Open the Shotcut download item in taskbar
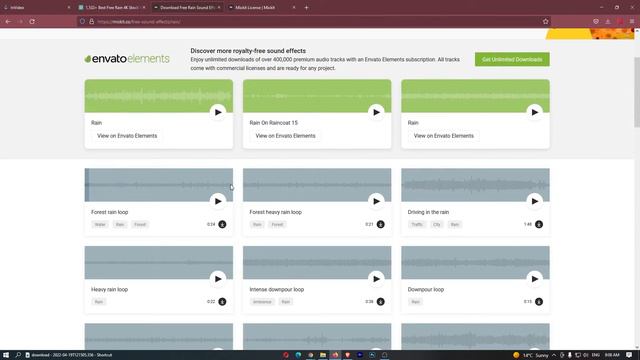640x360 pixels. pos(69,355)
